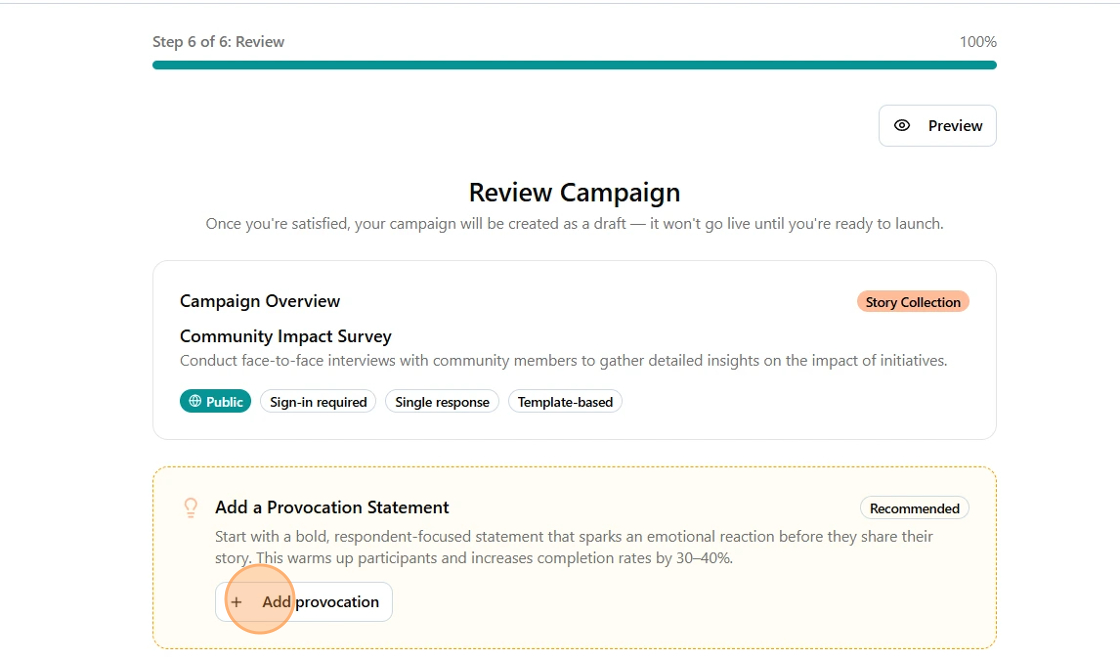
Task: Click the lightbulb icon beside Provocation Statement
Action: [191, 508]
